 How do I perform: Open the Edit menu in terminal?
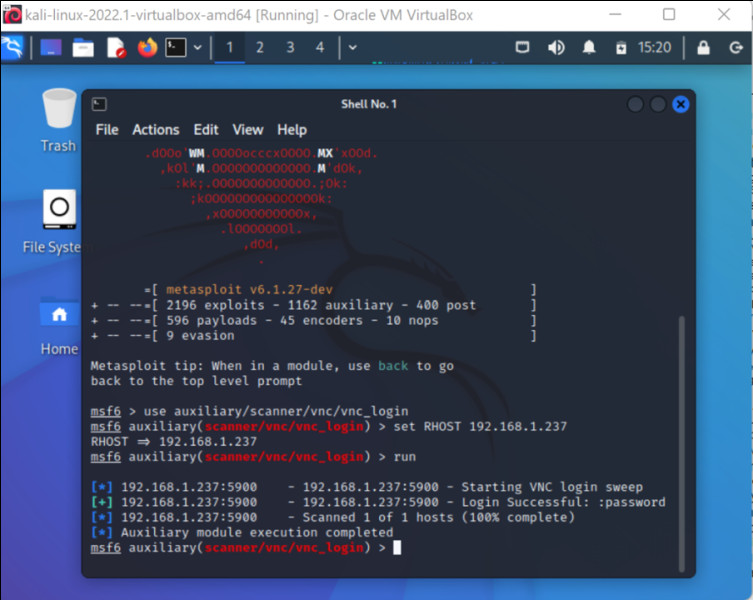click(206, 130)
